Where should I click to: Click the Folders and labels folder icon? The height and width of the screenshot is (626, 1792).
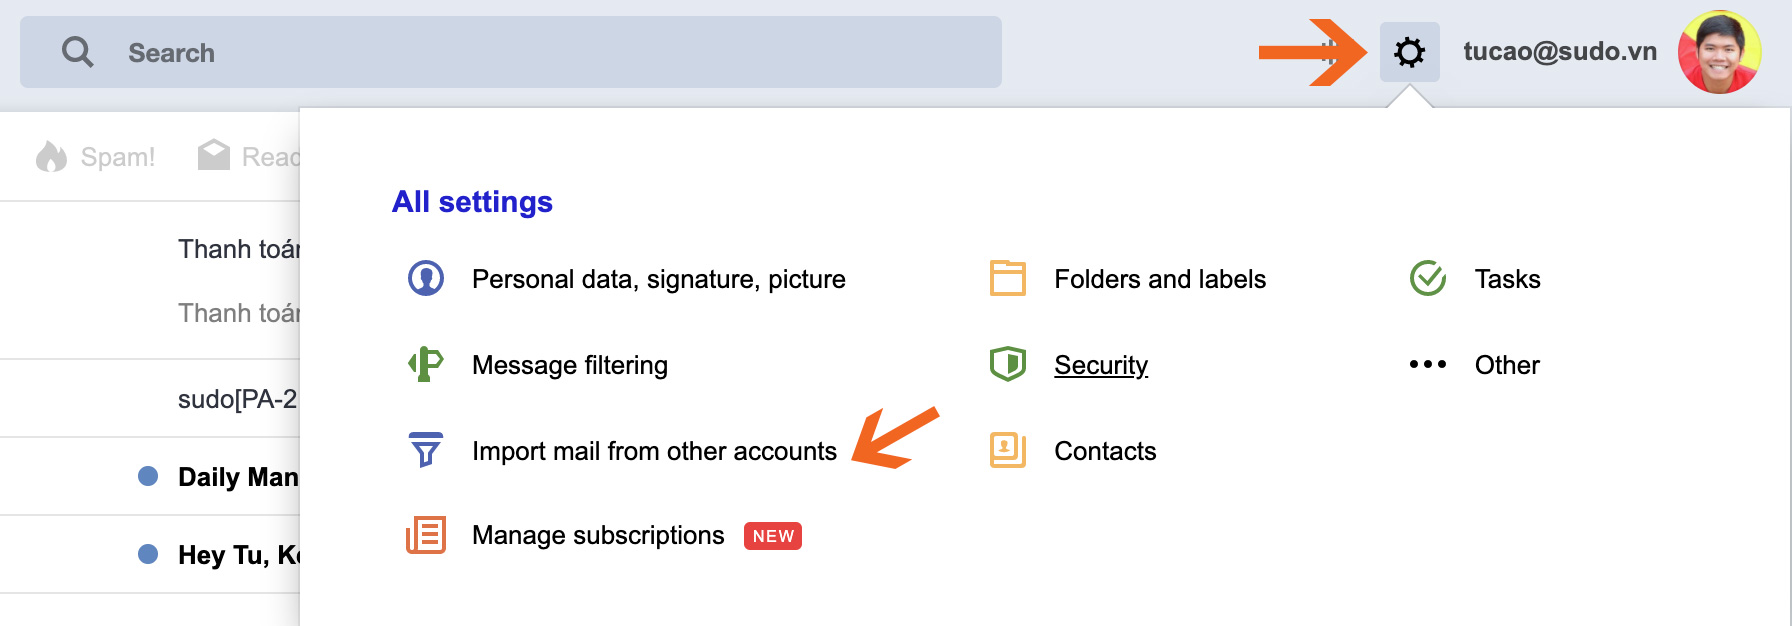point(1007,278)
